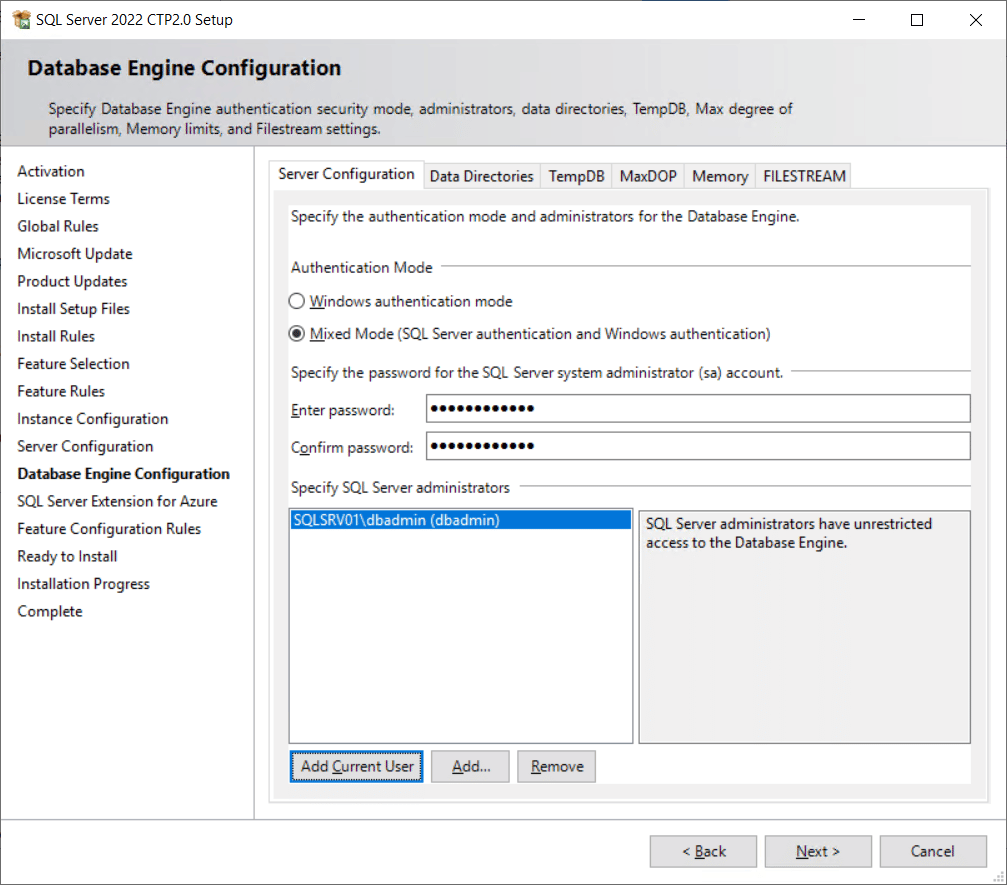Select the Server Configuration tab
Viewport: 1007px width, 885px height.
pyautogui.click(x=346, y=174)
